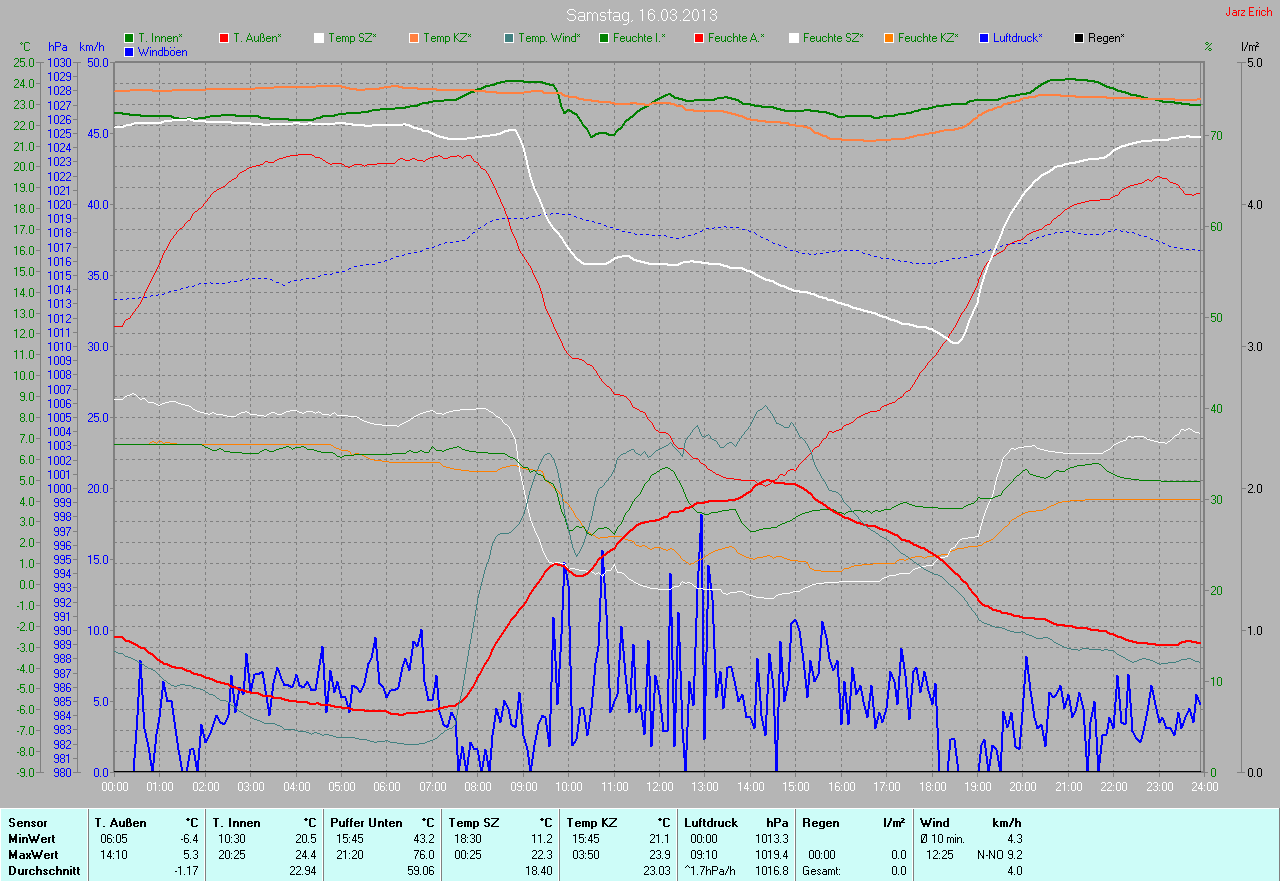
Task: Click the '1030' tick on the hPa axis
Action: click(x=59, y=62)
